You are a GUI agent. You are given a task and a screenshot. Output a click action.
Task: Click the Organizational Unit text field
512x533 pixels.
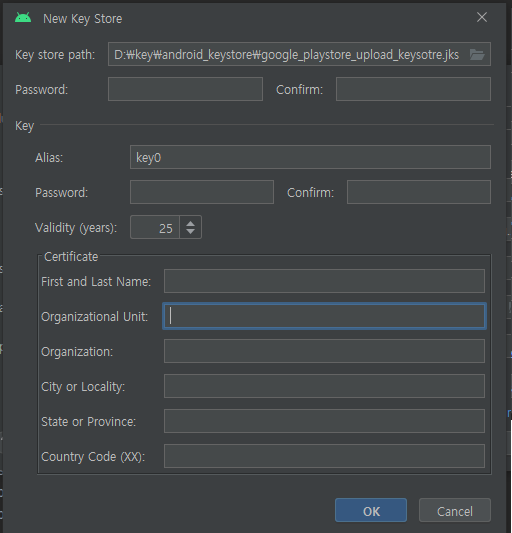point(324,316)
